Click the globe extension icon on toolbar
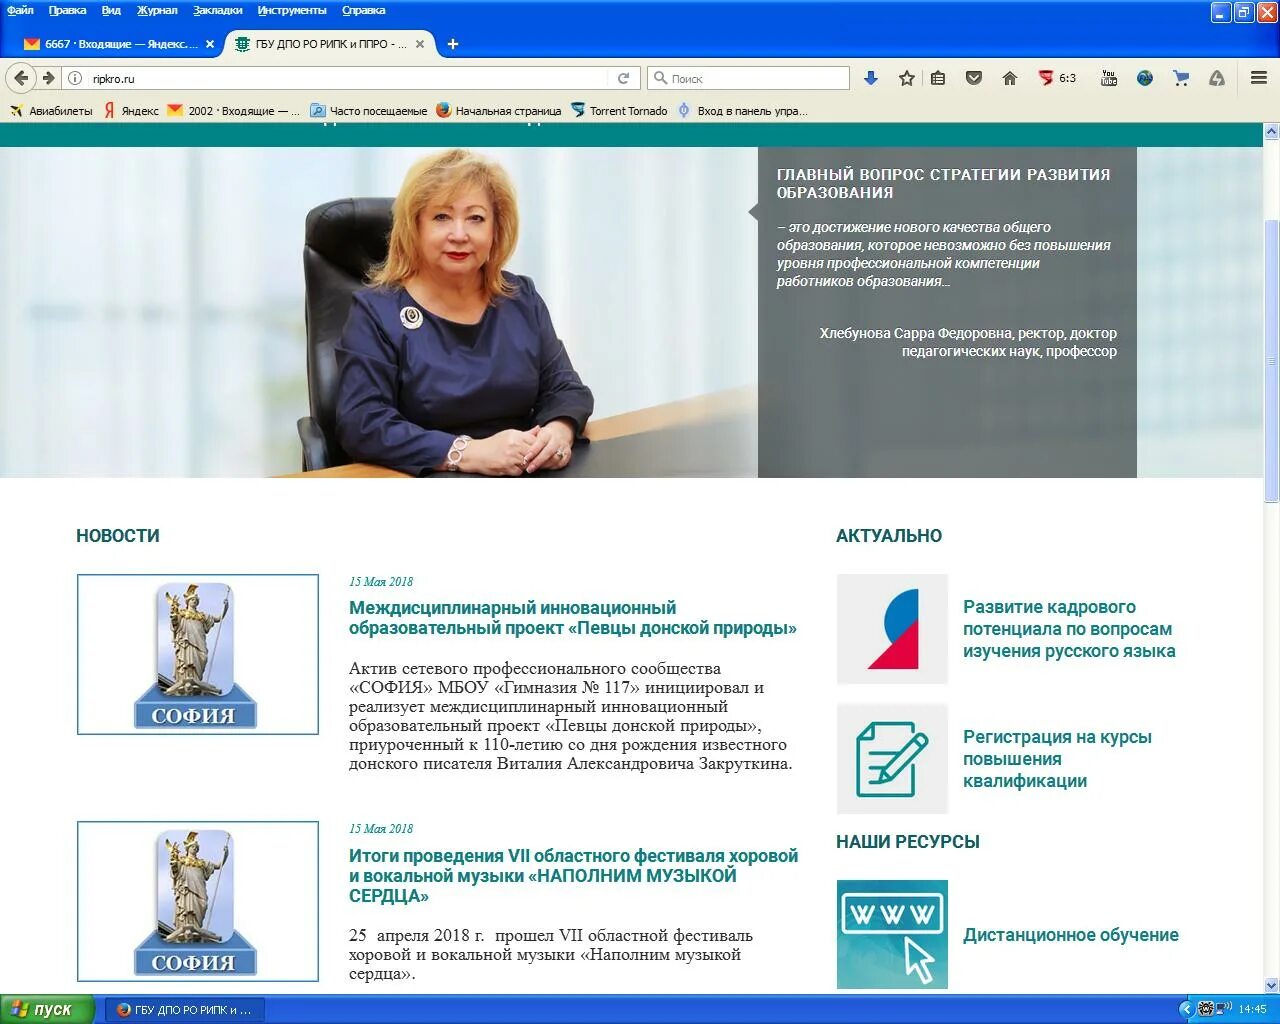 click(1144, 77)
